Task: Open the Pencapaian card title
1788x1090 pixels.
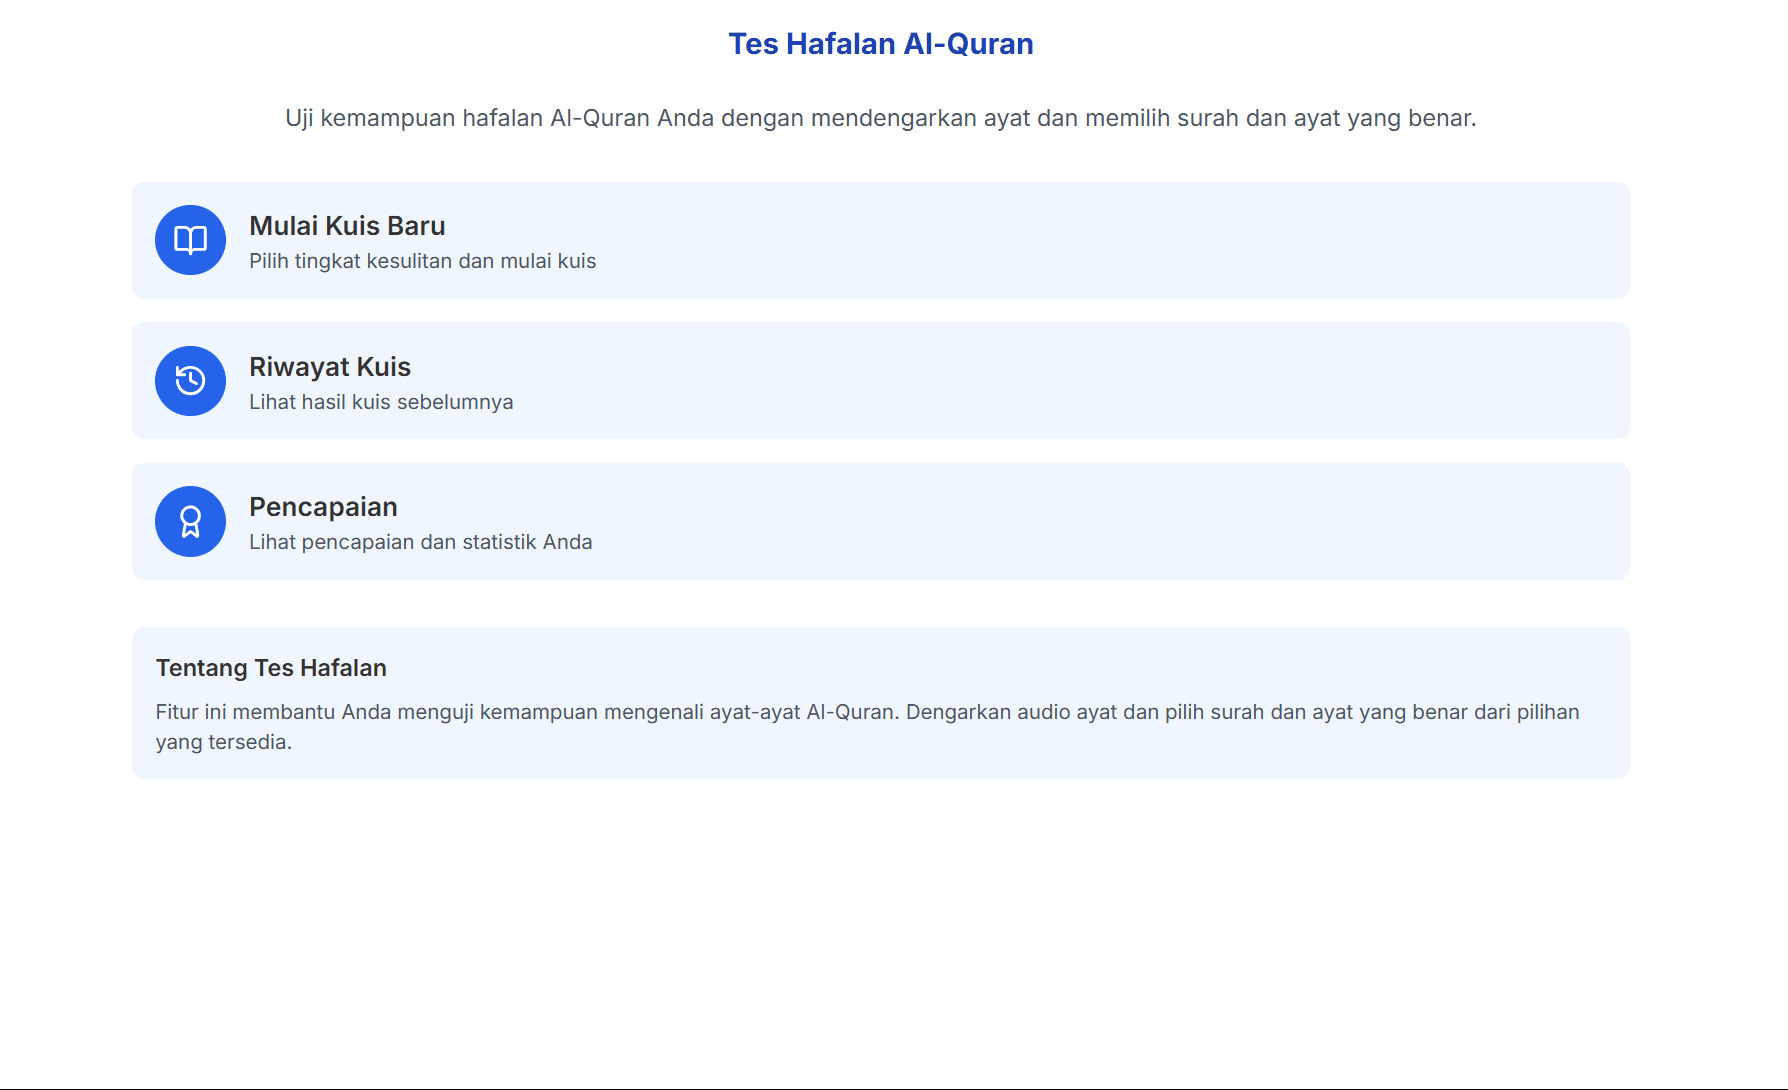Action: point(323,507)
